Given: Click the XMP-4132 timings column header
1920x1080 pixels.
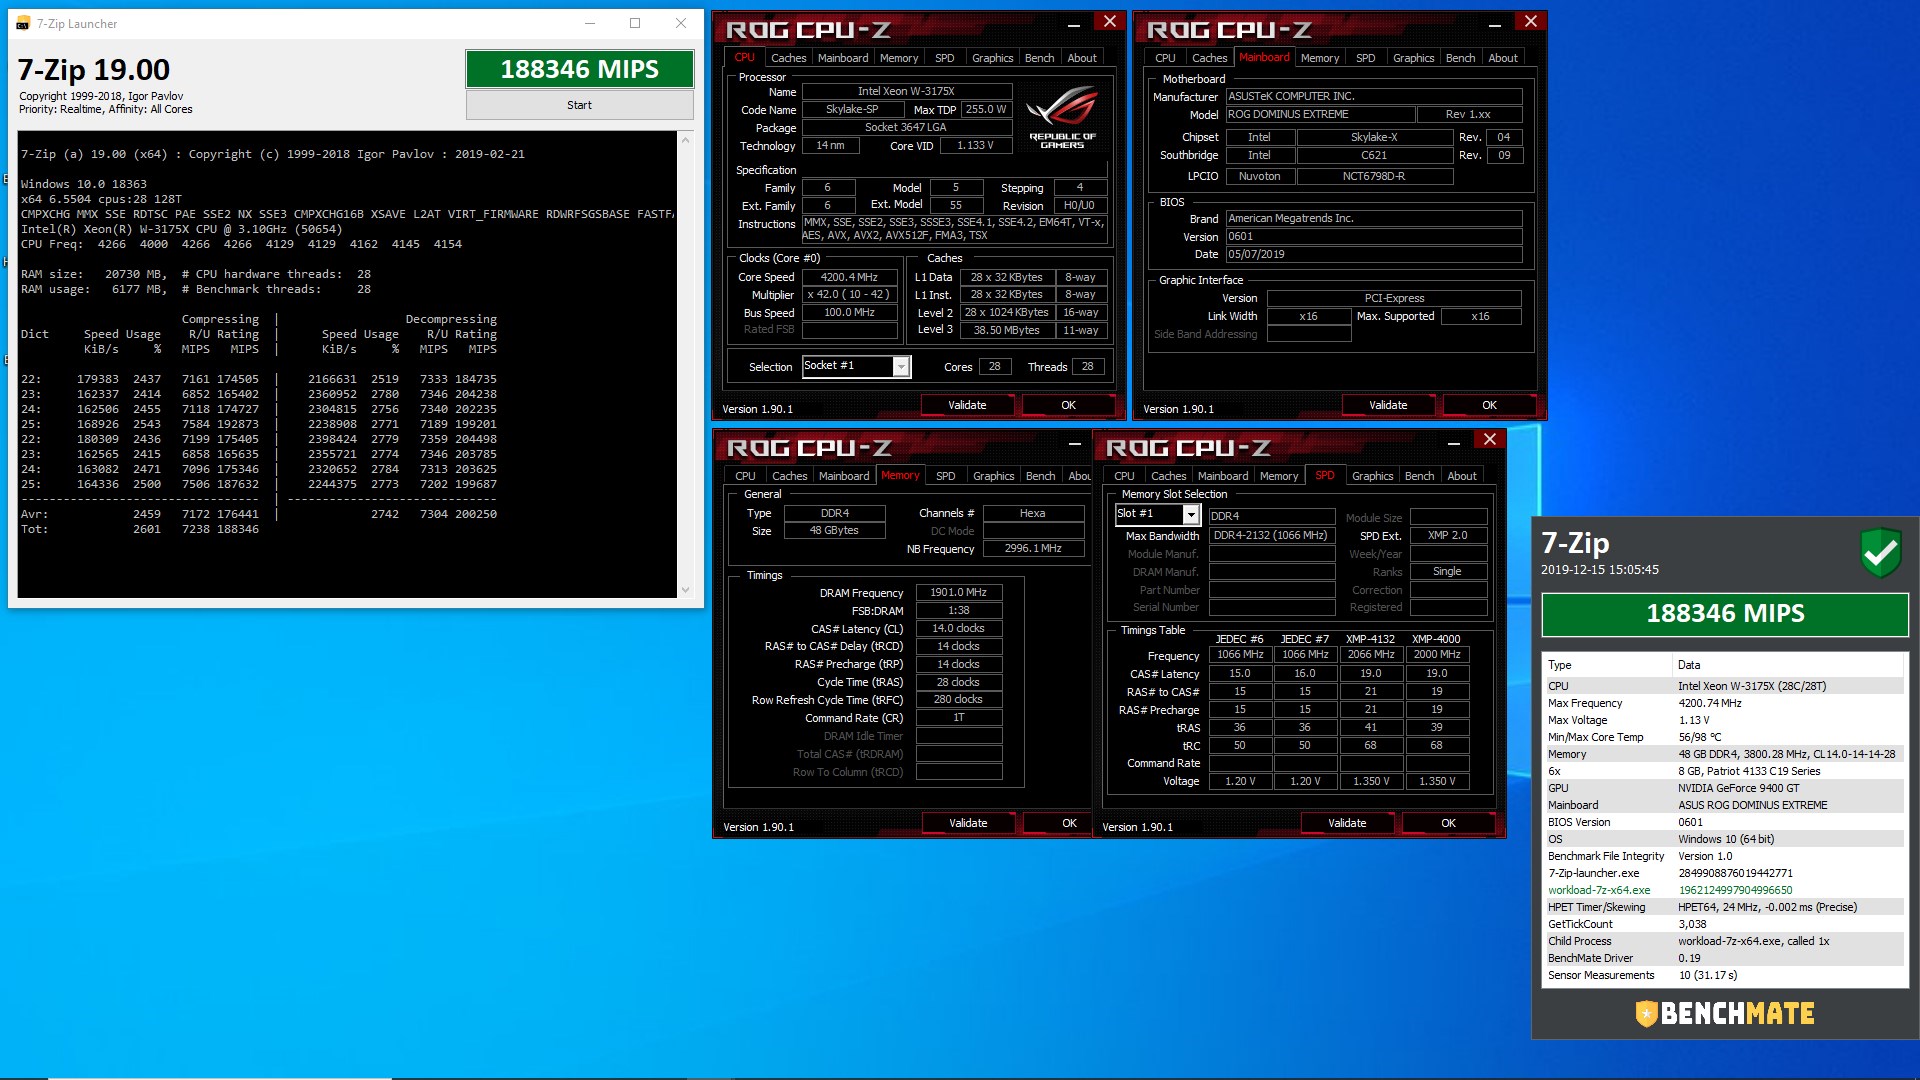Looking at the screenshot, I should (1370, 639).
